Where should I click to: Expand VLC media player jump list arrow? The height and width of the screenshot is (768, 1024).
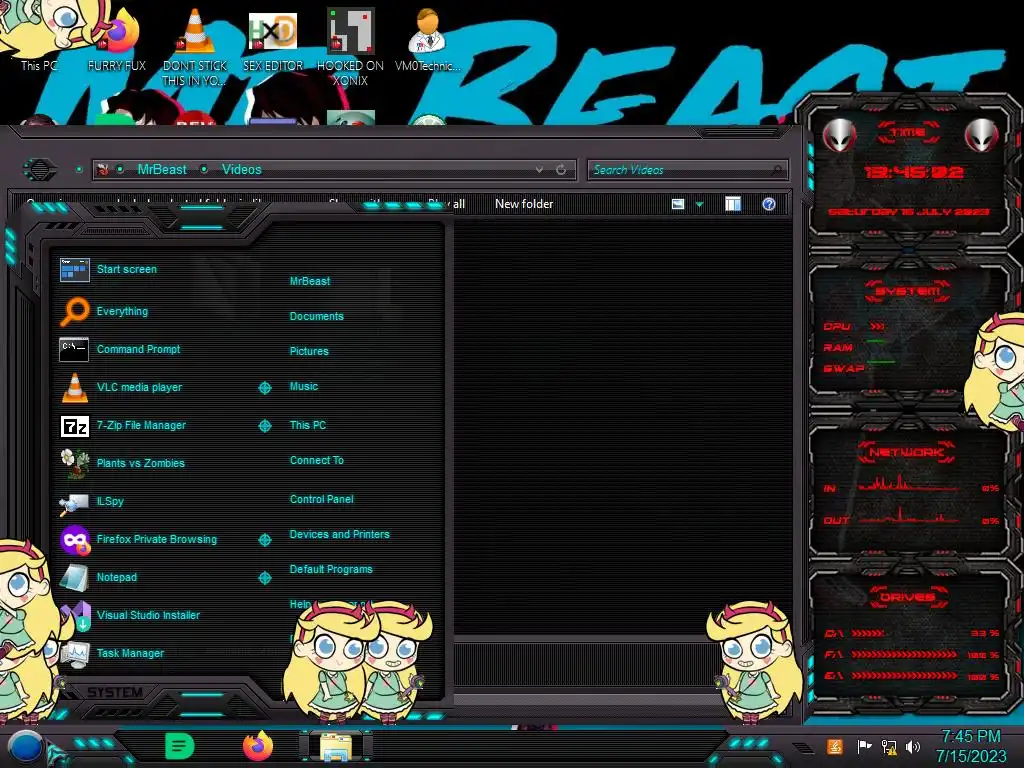click(x=265, y=388)
